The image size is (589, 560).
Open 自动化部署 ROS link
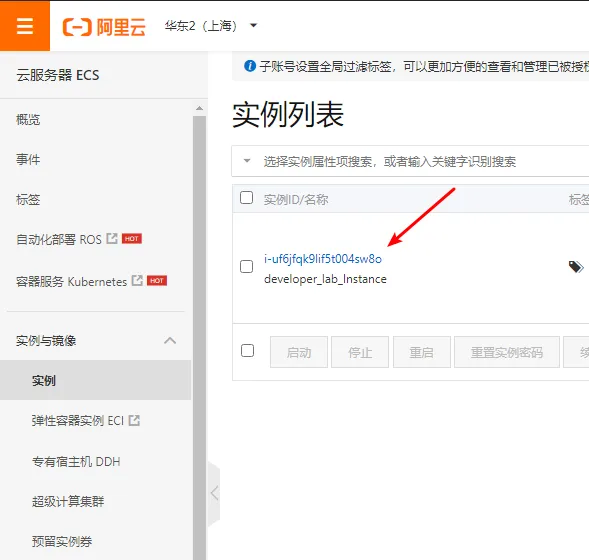pyautogui.click(x=59, y=239)
